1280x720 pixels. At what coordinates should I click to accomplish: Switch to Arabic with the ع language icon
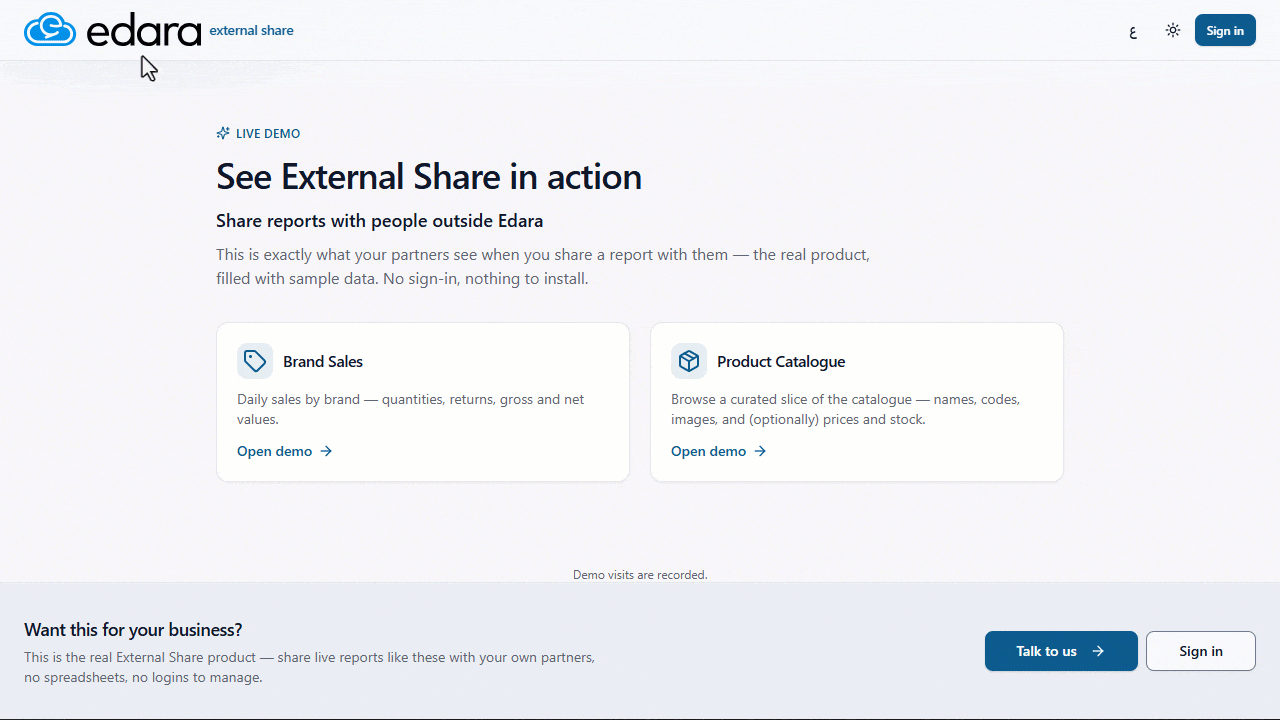point(1133,31)
